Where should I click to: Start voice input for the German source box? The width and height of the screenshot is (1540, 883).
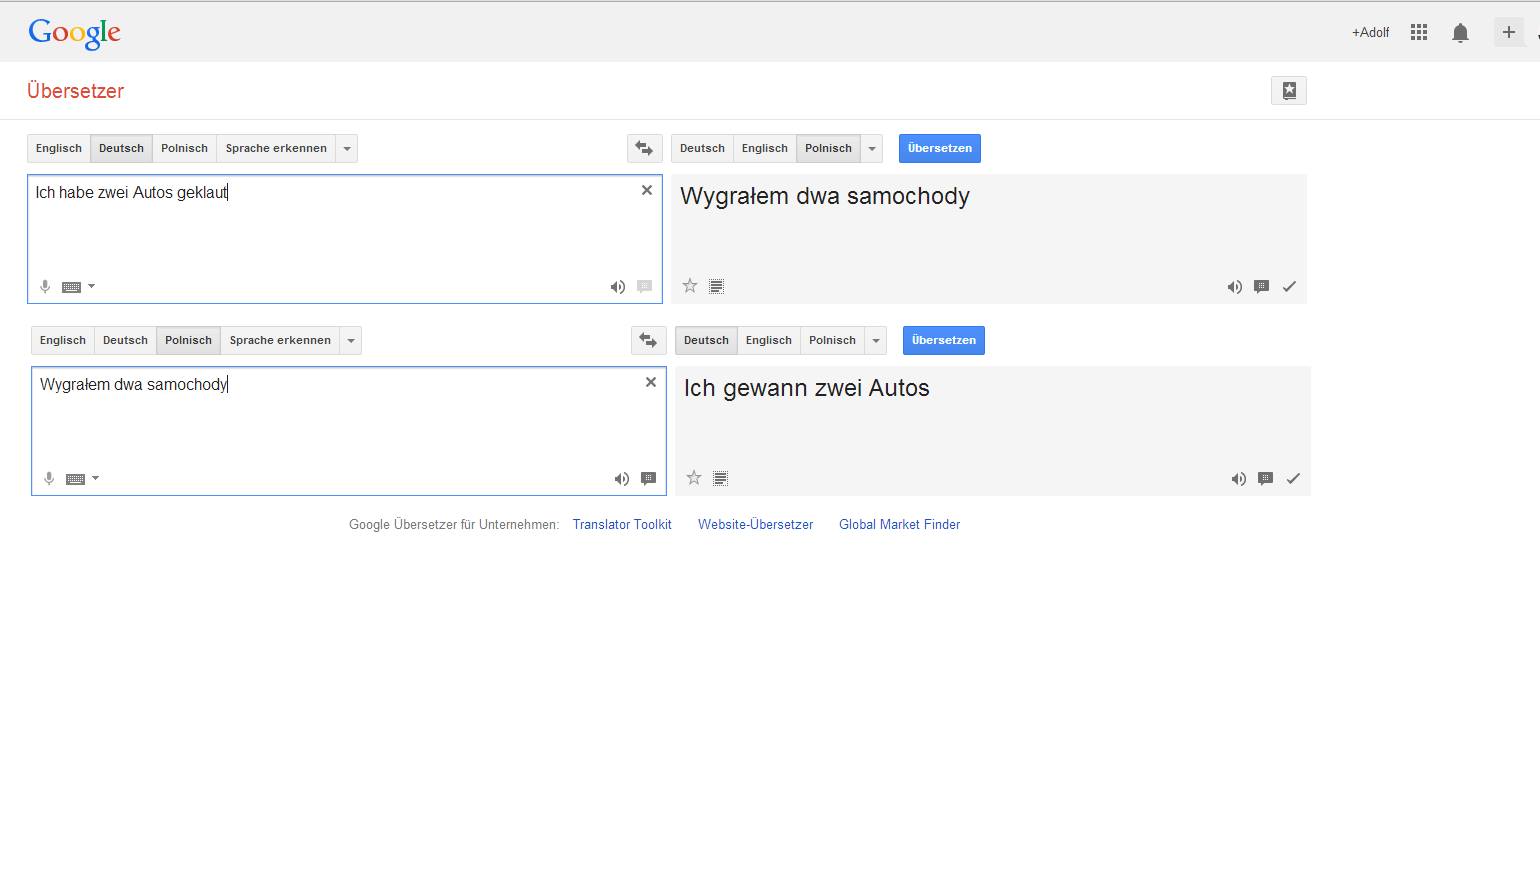45,287
